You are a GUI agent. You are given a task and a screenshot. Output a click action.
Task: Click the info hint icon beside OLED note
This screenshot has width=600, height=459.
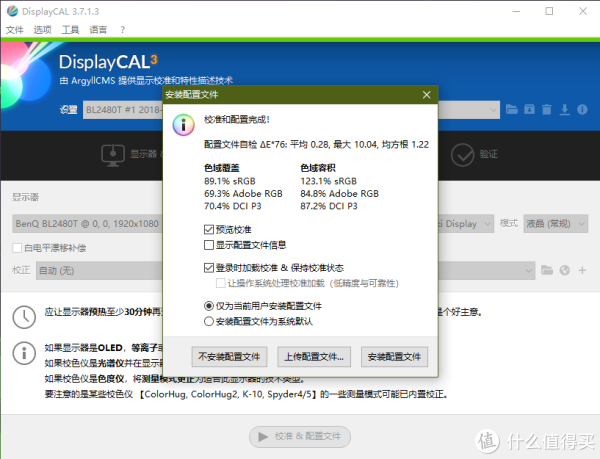pyautogui.click(x=24, y=353)
